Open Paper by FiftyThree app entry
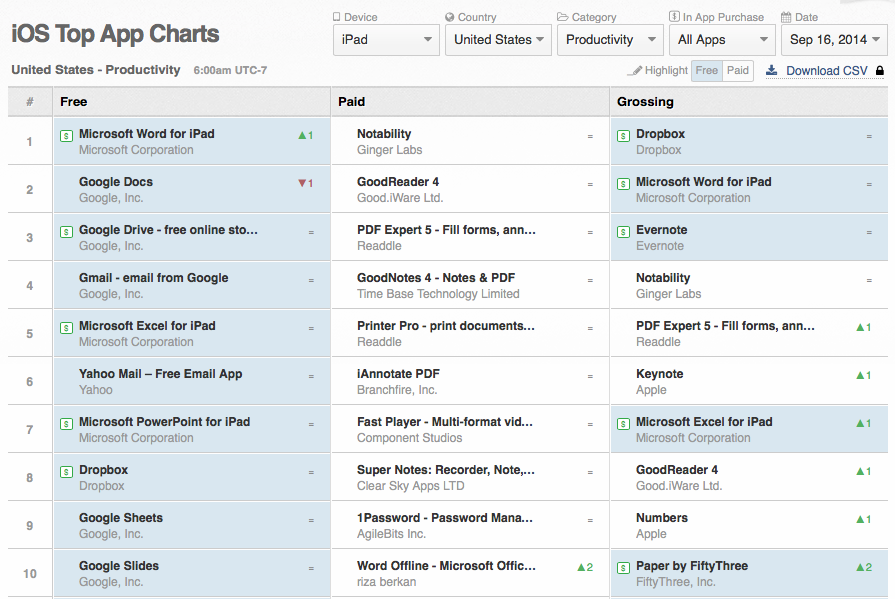895x599 pixels. [x=692, y=565]
